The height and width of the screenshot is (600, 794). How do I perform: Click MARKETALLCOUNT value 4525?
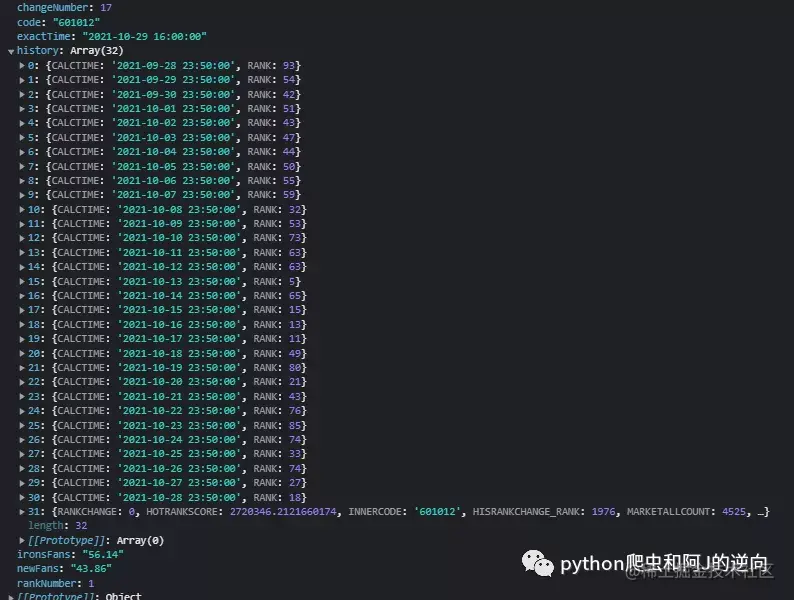coord(734,512)
